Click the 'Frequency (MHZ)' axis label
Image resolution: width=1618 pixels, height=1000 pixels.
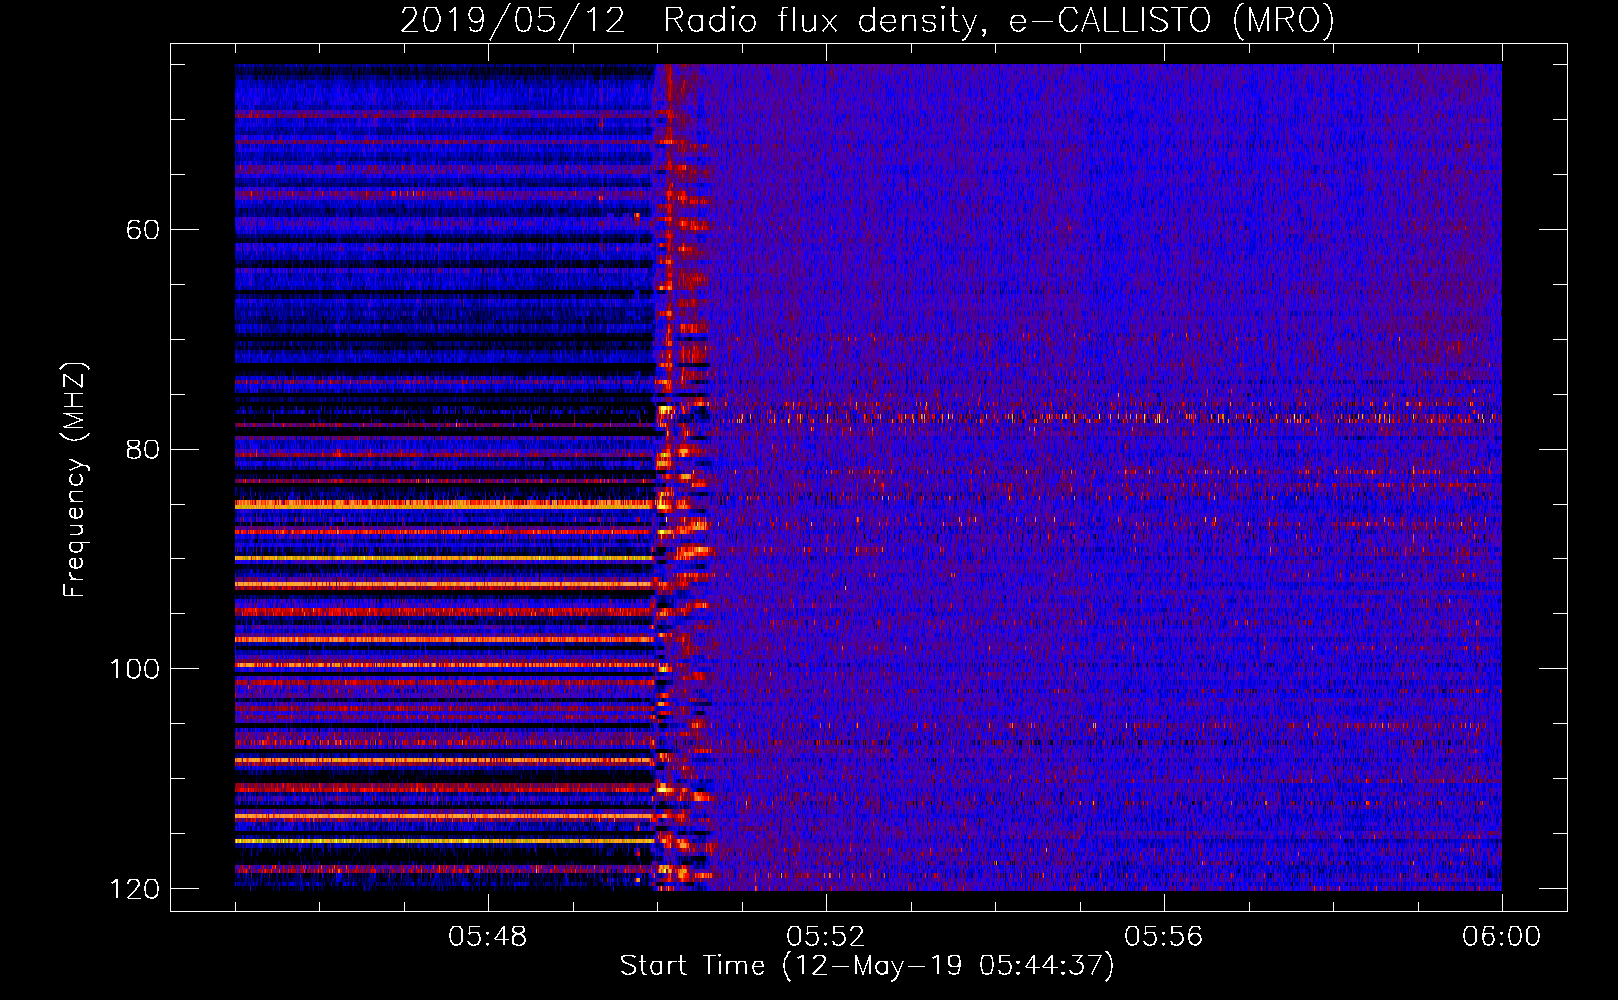point(74,480)
